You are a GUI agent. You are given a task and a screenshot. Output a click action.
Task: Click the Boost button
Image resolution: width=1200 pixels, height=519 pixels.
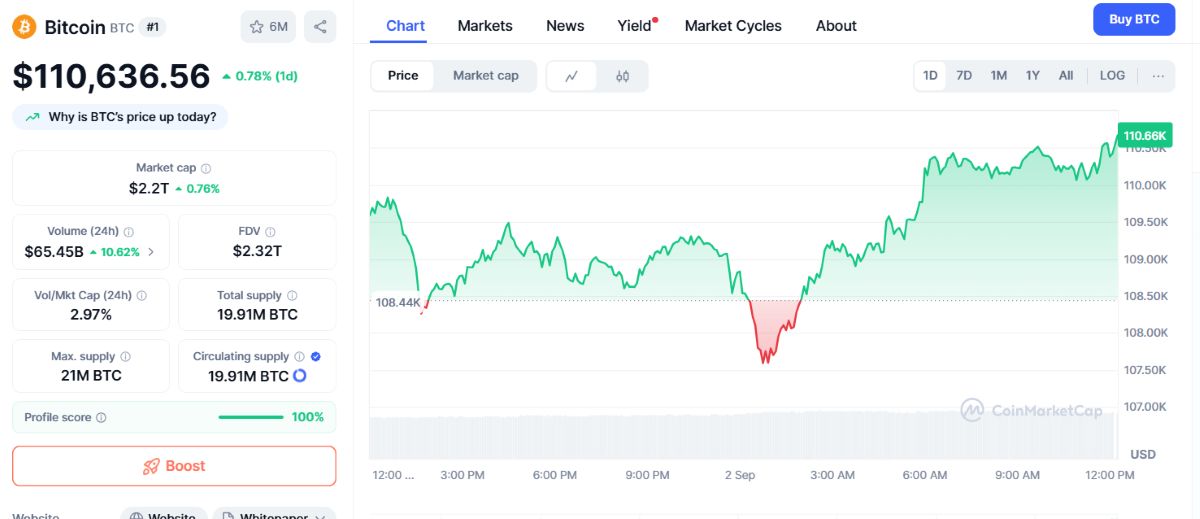click(174, 466)
